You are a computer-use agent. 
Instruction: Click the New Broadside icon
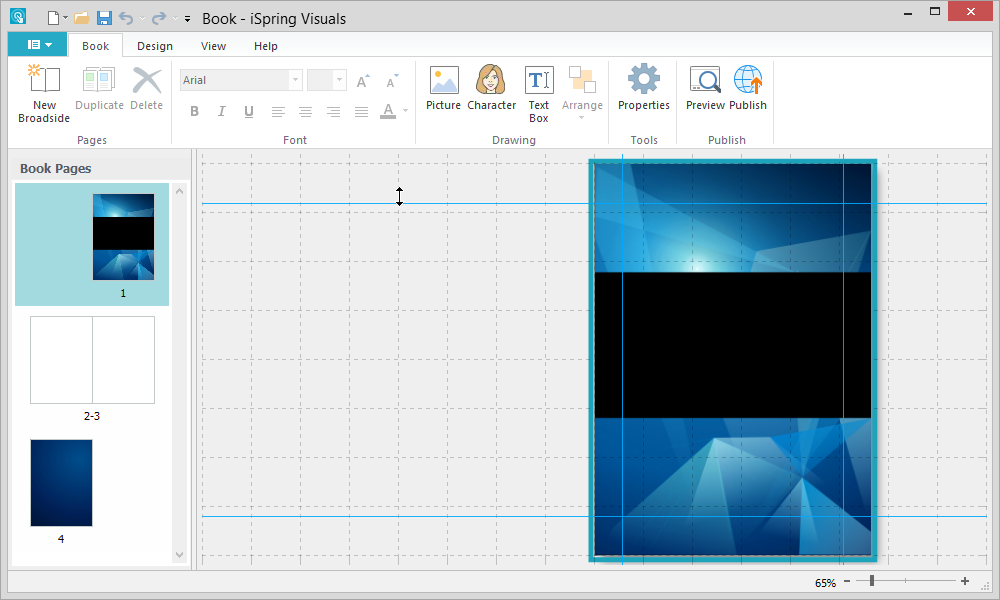44,81
